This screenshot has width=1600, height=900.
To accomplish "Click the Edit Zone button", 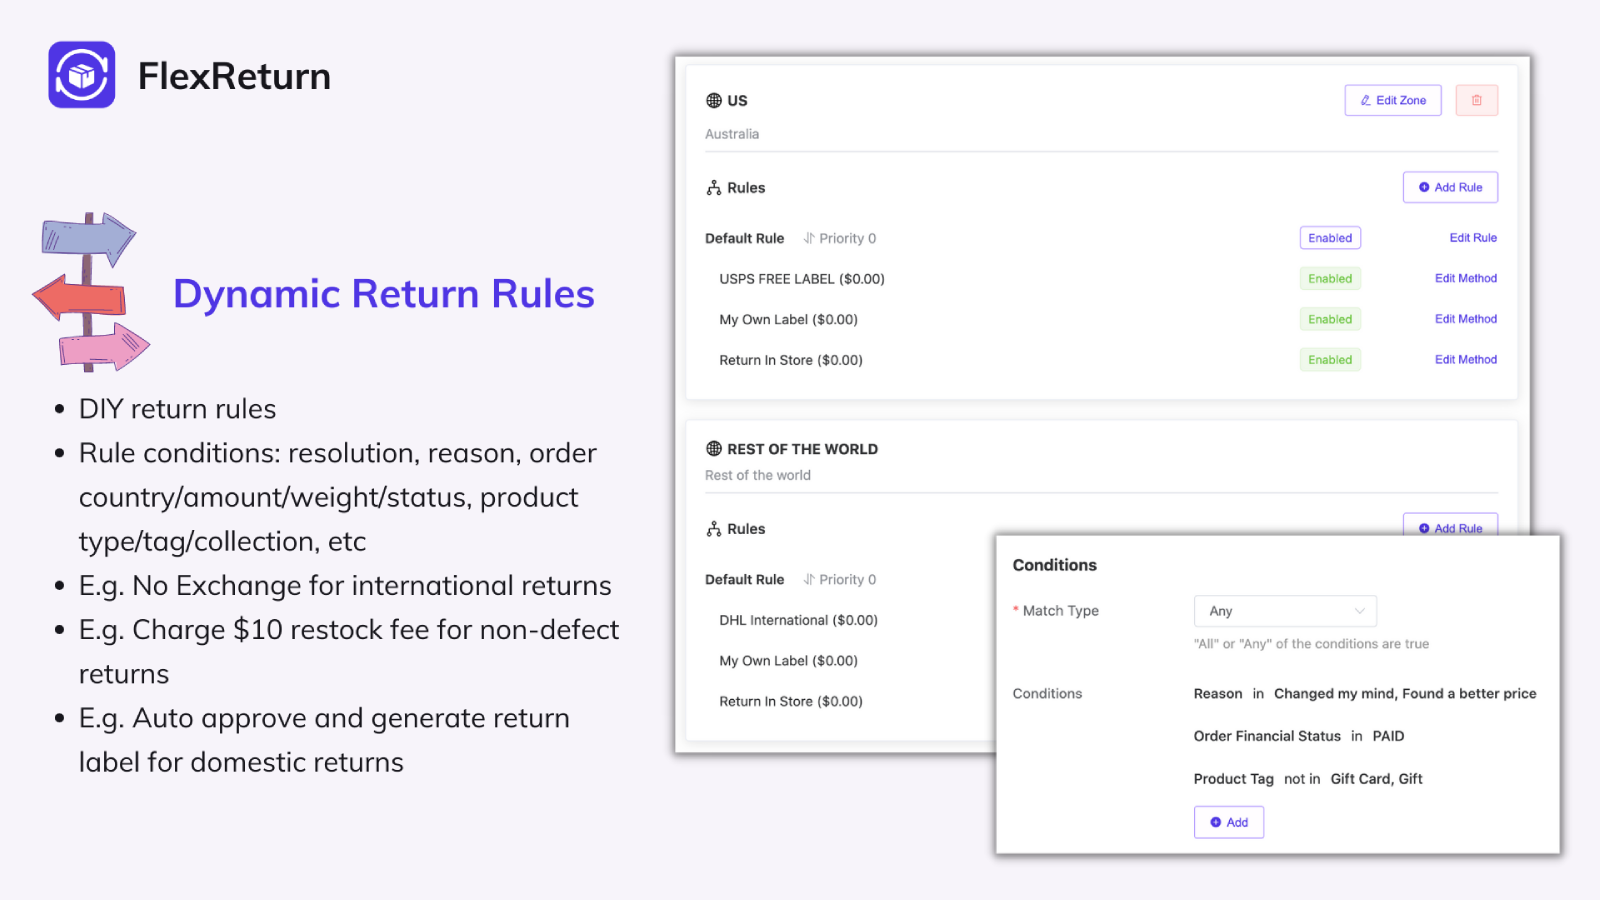I will (x=1392, y=100).
